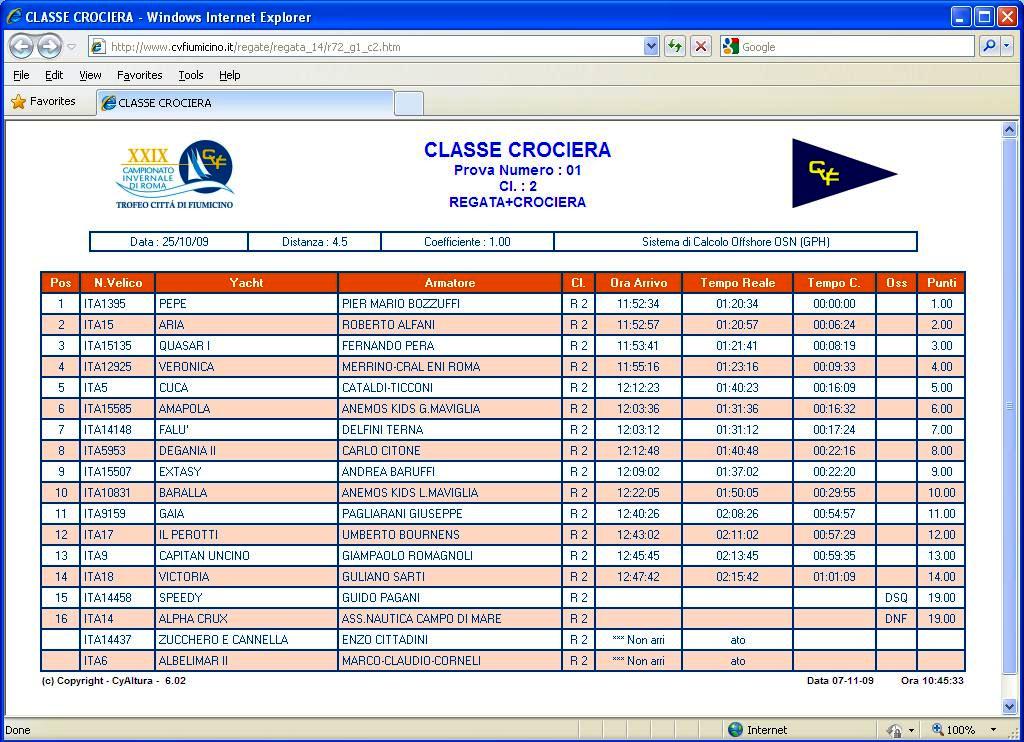The width and height of the screenshot is (1024, 742).
Task: Open a new blank tab
Action: coord(409,103)
